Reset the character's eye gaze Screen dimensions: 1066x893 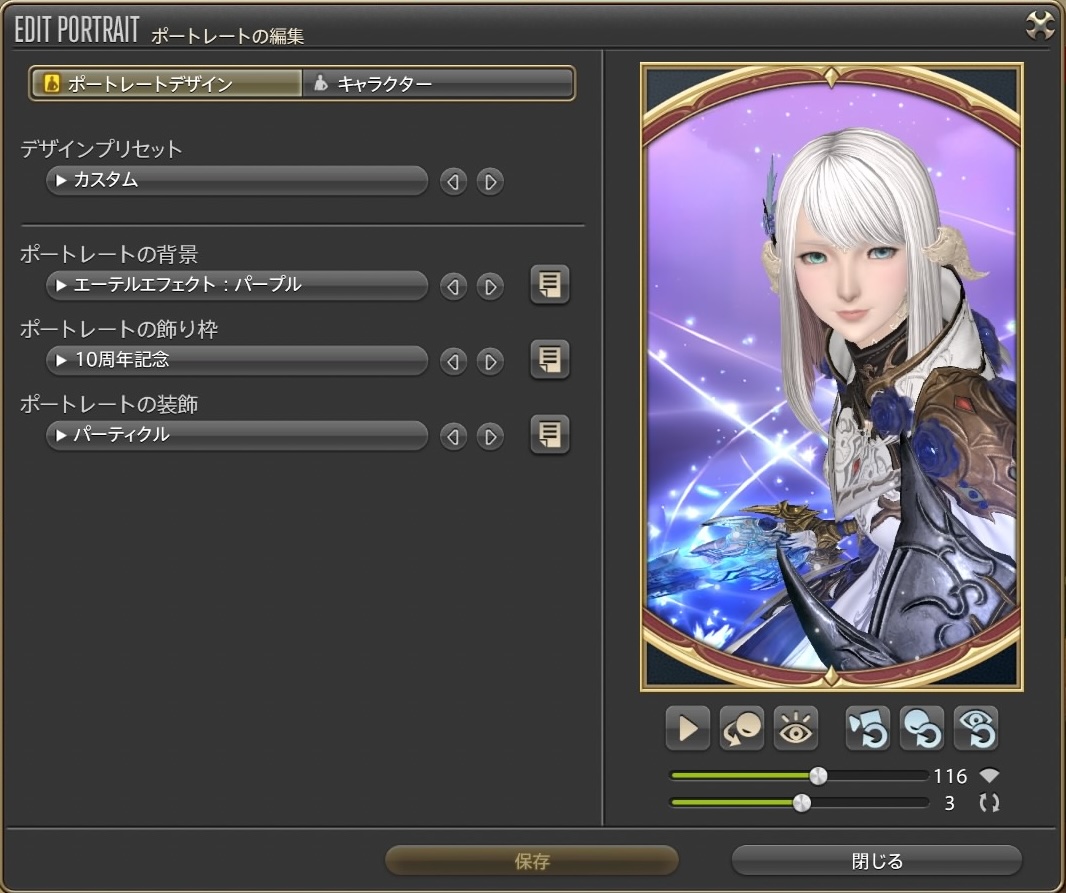[976, 729]
